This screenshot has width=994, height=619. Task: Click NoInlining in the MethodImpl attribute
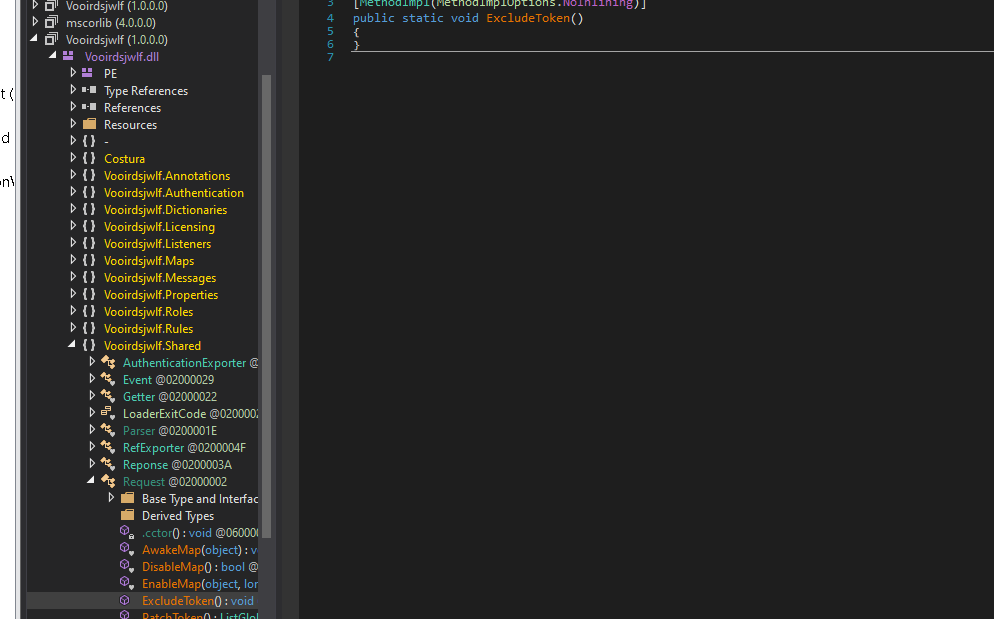point(597,4)
